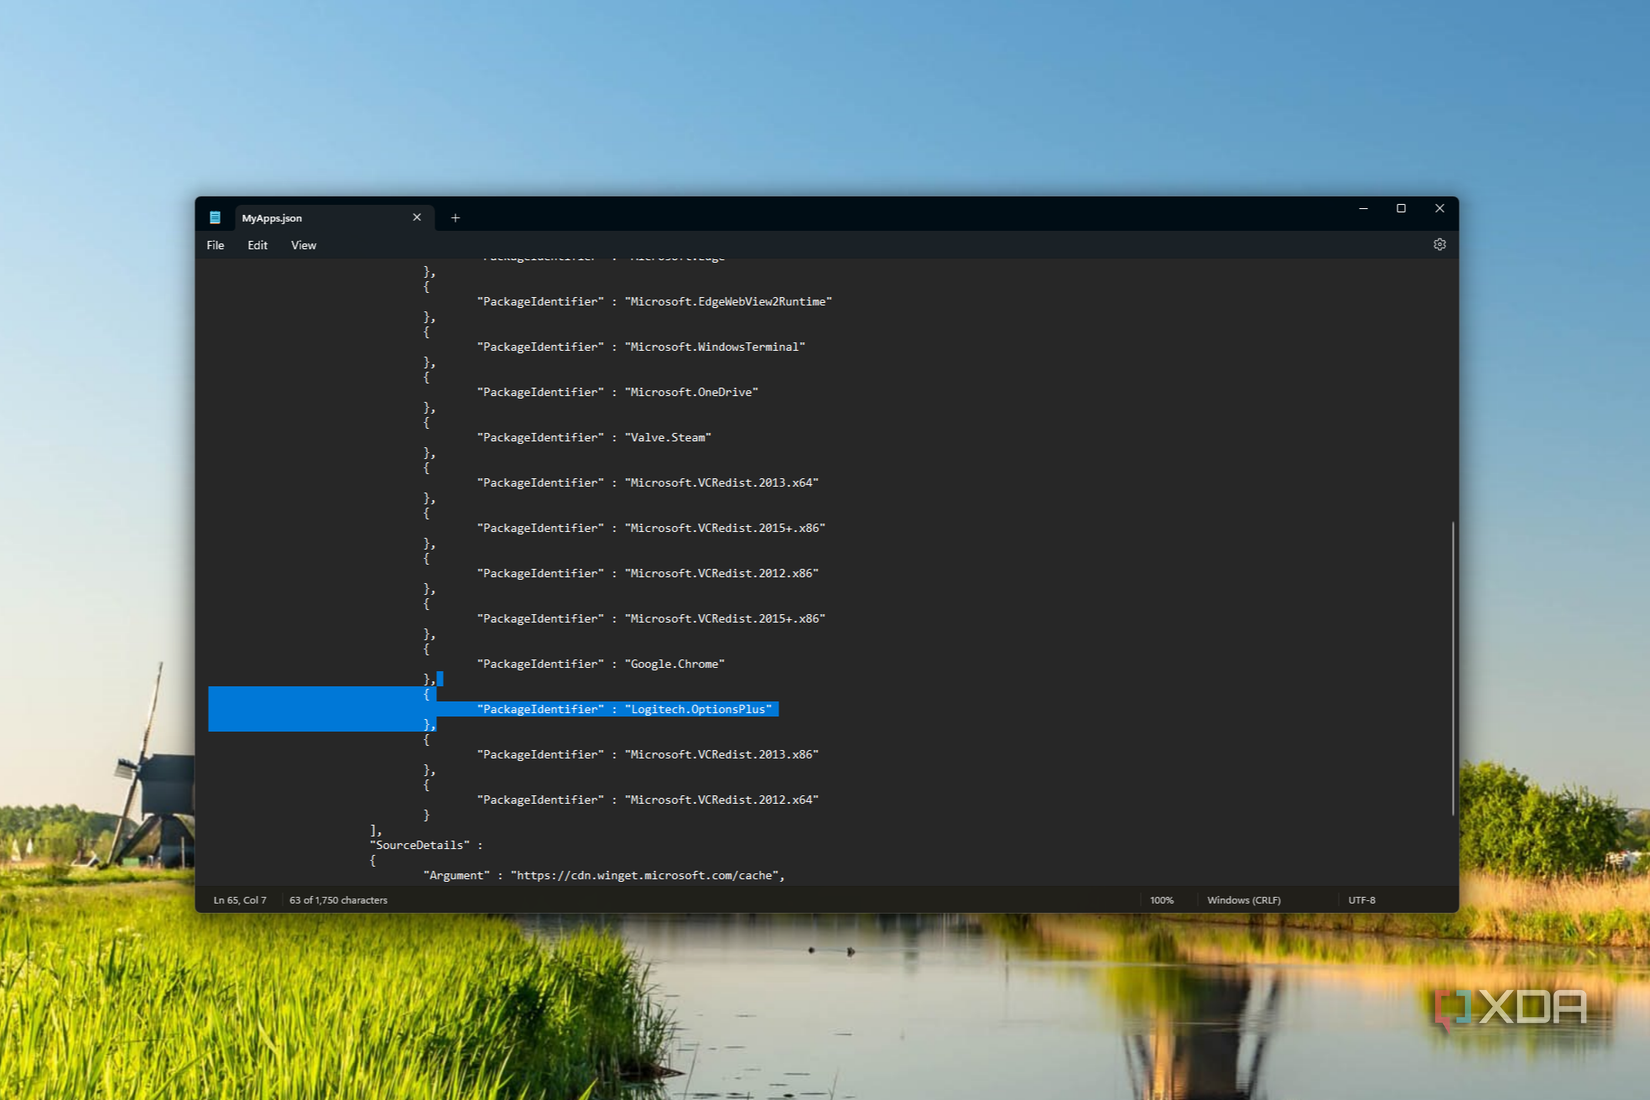Open the File menu
The image size is (1650, 1100).
[214, 245]
